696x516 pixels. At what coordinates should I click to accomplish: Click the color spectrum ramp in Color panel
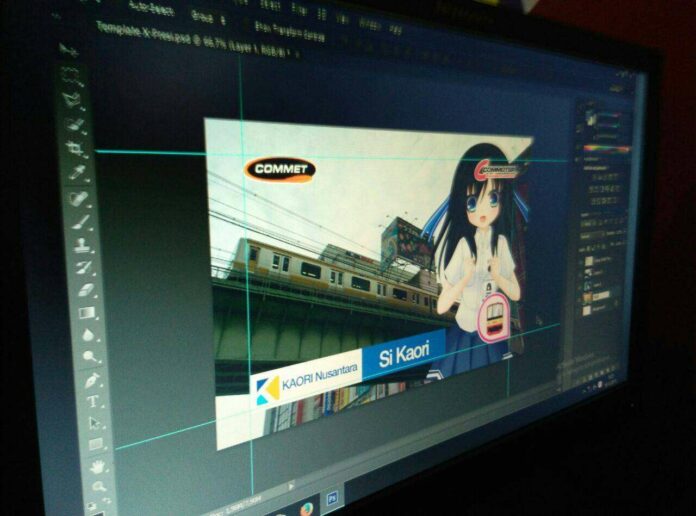click(605, 149)
